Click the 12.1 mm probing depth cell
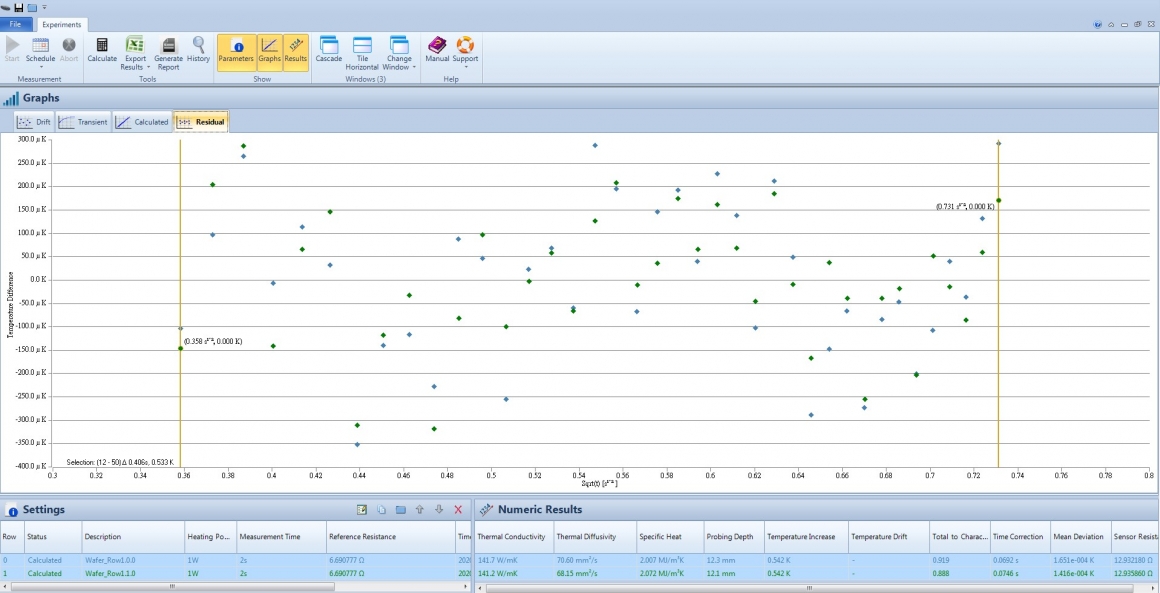The height and width of the screenshot is (593, 1160). (x=733, y=573)
